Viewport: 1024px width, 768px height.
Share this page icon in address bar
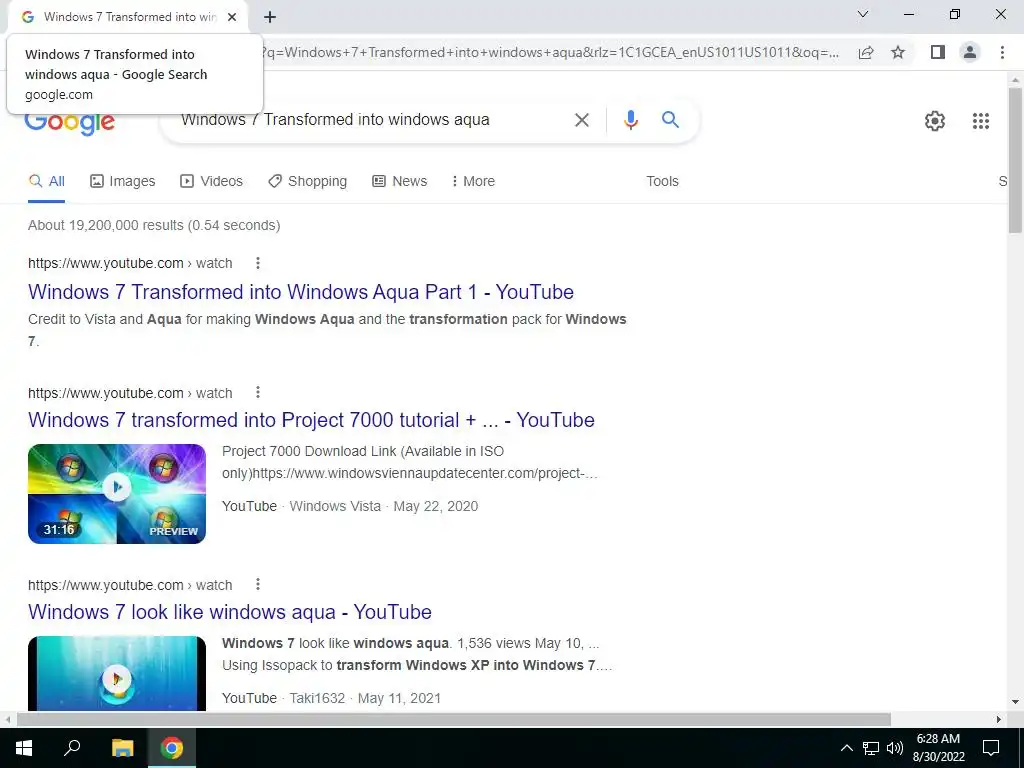(x=866, y=52)
